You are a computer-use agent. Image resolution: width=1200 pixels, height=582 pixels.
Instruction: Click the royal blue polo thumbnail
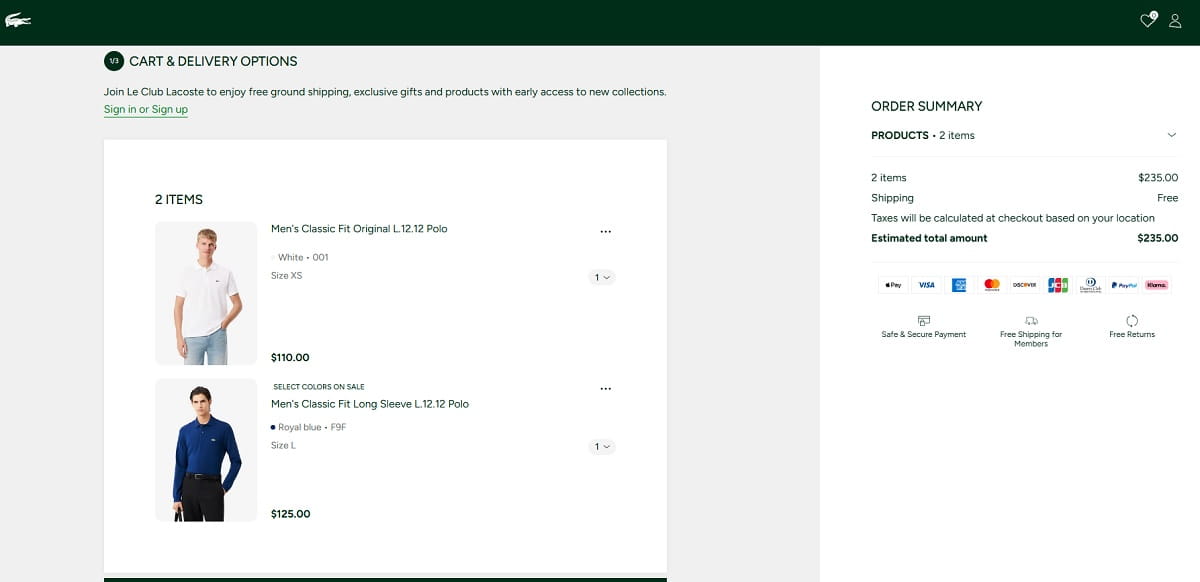[206, 450]
